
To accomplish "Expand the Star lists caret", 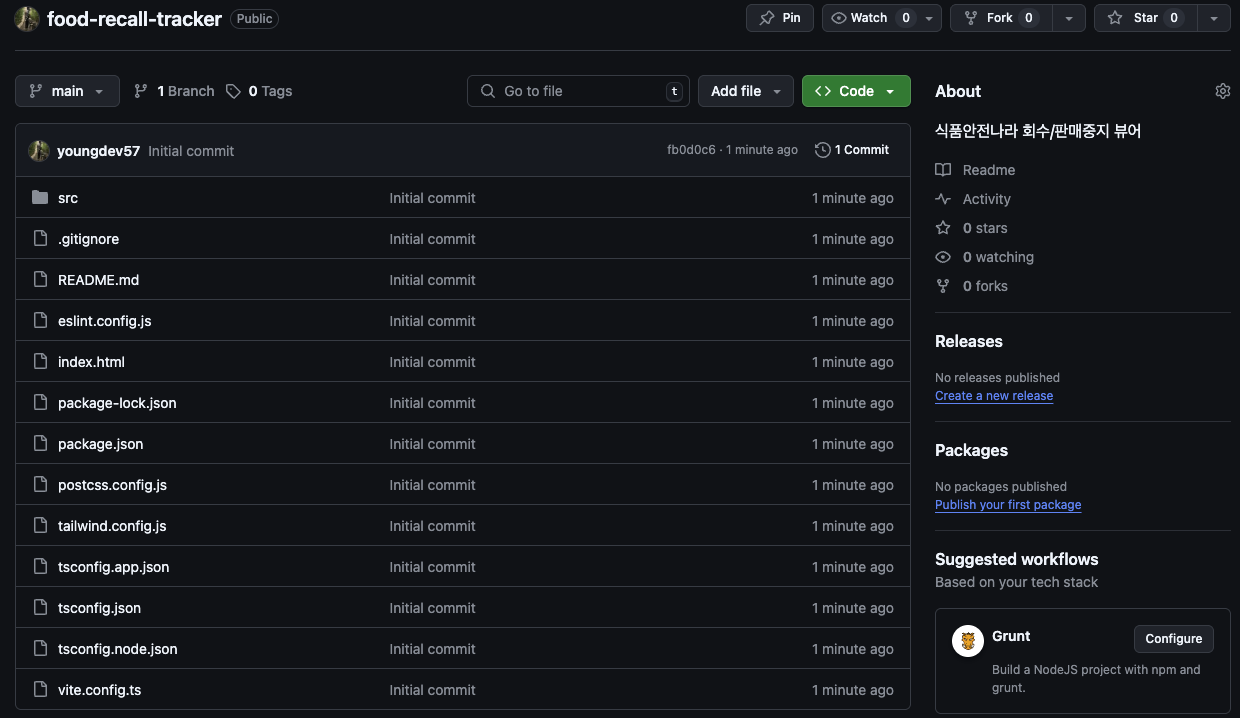I will (x=1213, y=18).
